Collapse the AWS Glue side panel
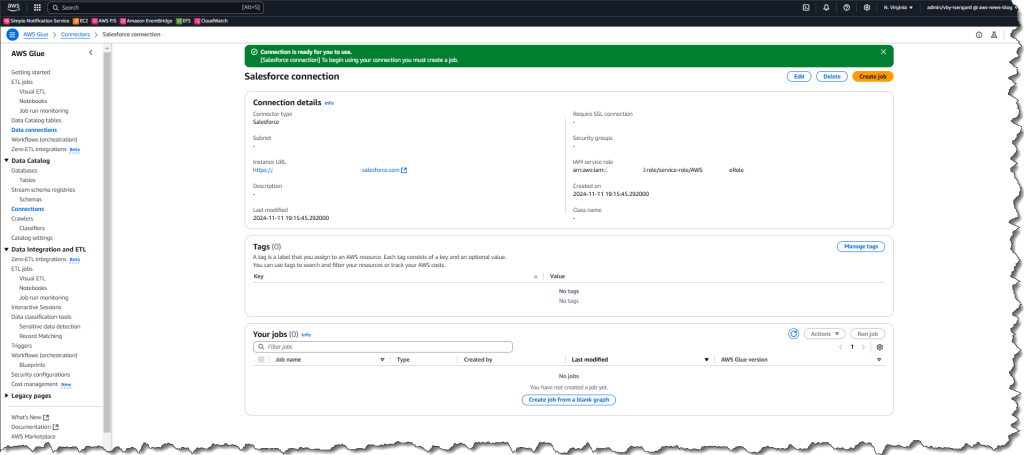 coord(91,53)
